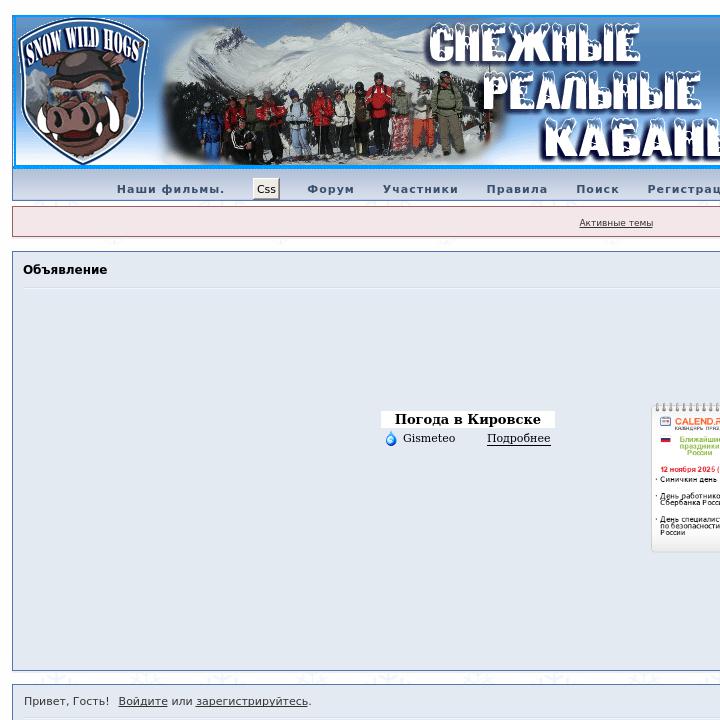Open the Регистрация menu item
720x720 pixels.
[684, 189]
